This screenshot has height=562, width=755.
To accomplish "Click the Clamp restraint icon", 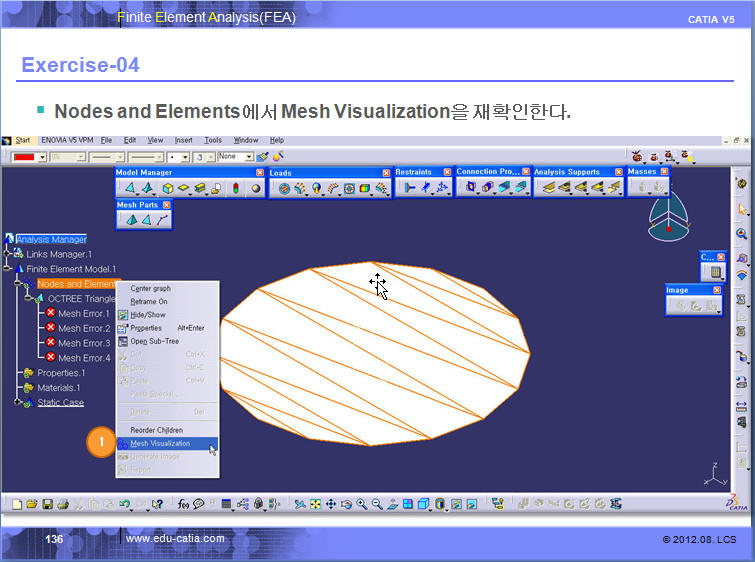I will pyautogui.click(x=410, y=187).
